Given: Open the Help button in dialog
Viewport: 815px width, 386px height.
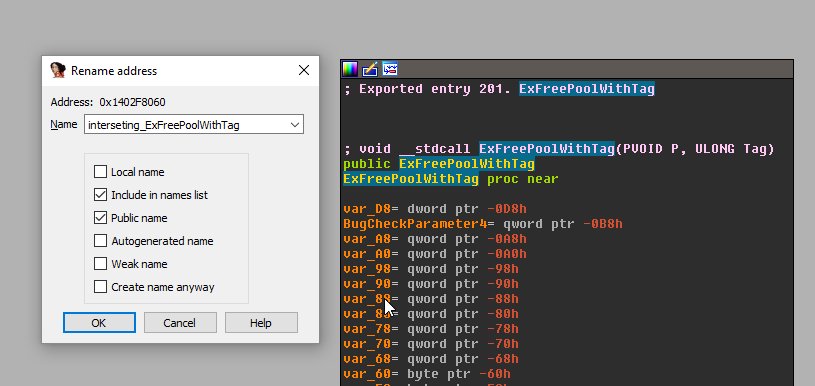Looking at the screenshot, I should pyautogui.click(x=261, y=323).
